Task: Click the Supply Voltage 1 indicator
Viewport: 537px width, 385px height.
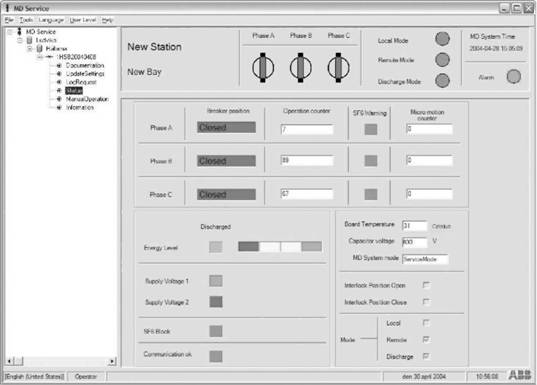Action: pyautogui.click(x=216, y=281)
